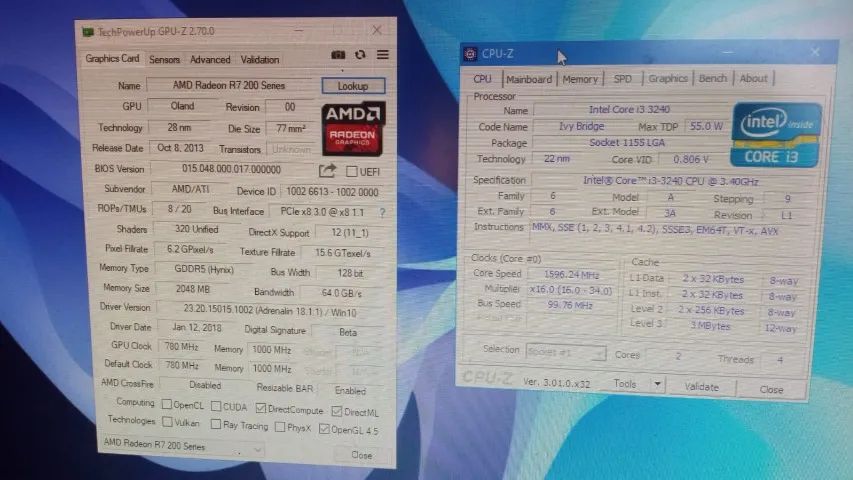Refresh GPU-Z data with the refresh icon
Viewport: 853px width, 480px height.
click(360, 54)
